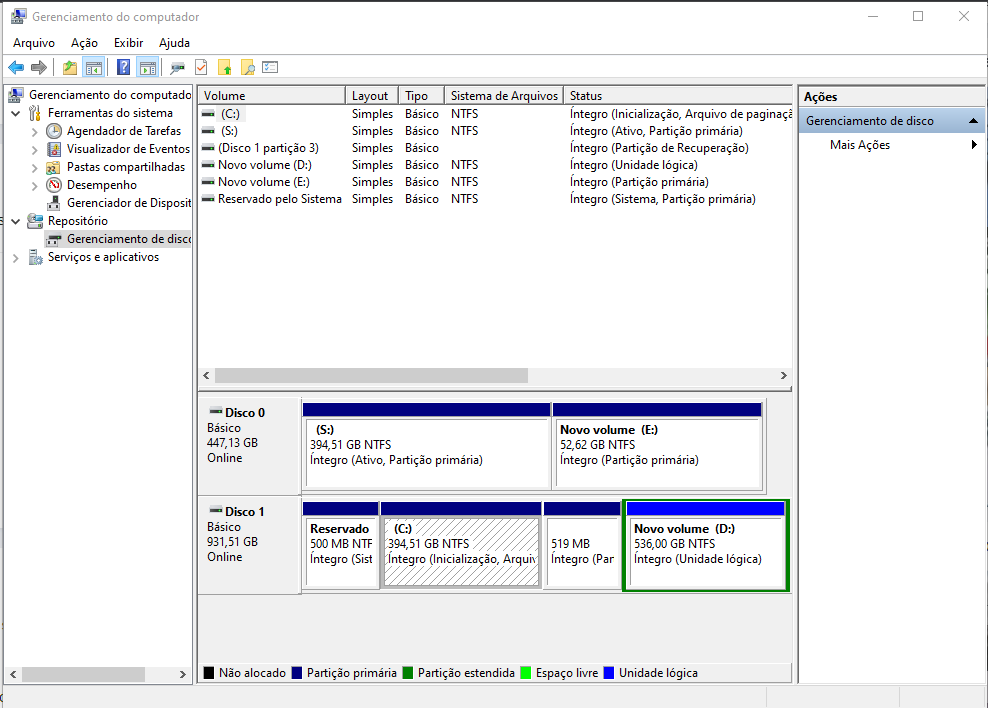
Task: Sort by the Volume column header
Action: coord(272,96)
